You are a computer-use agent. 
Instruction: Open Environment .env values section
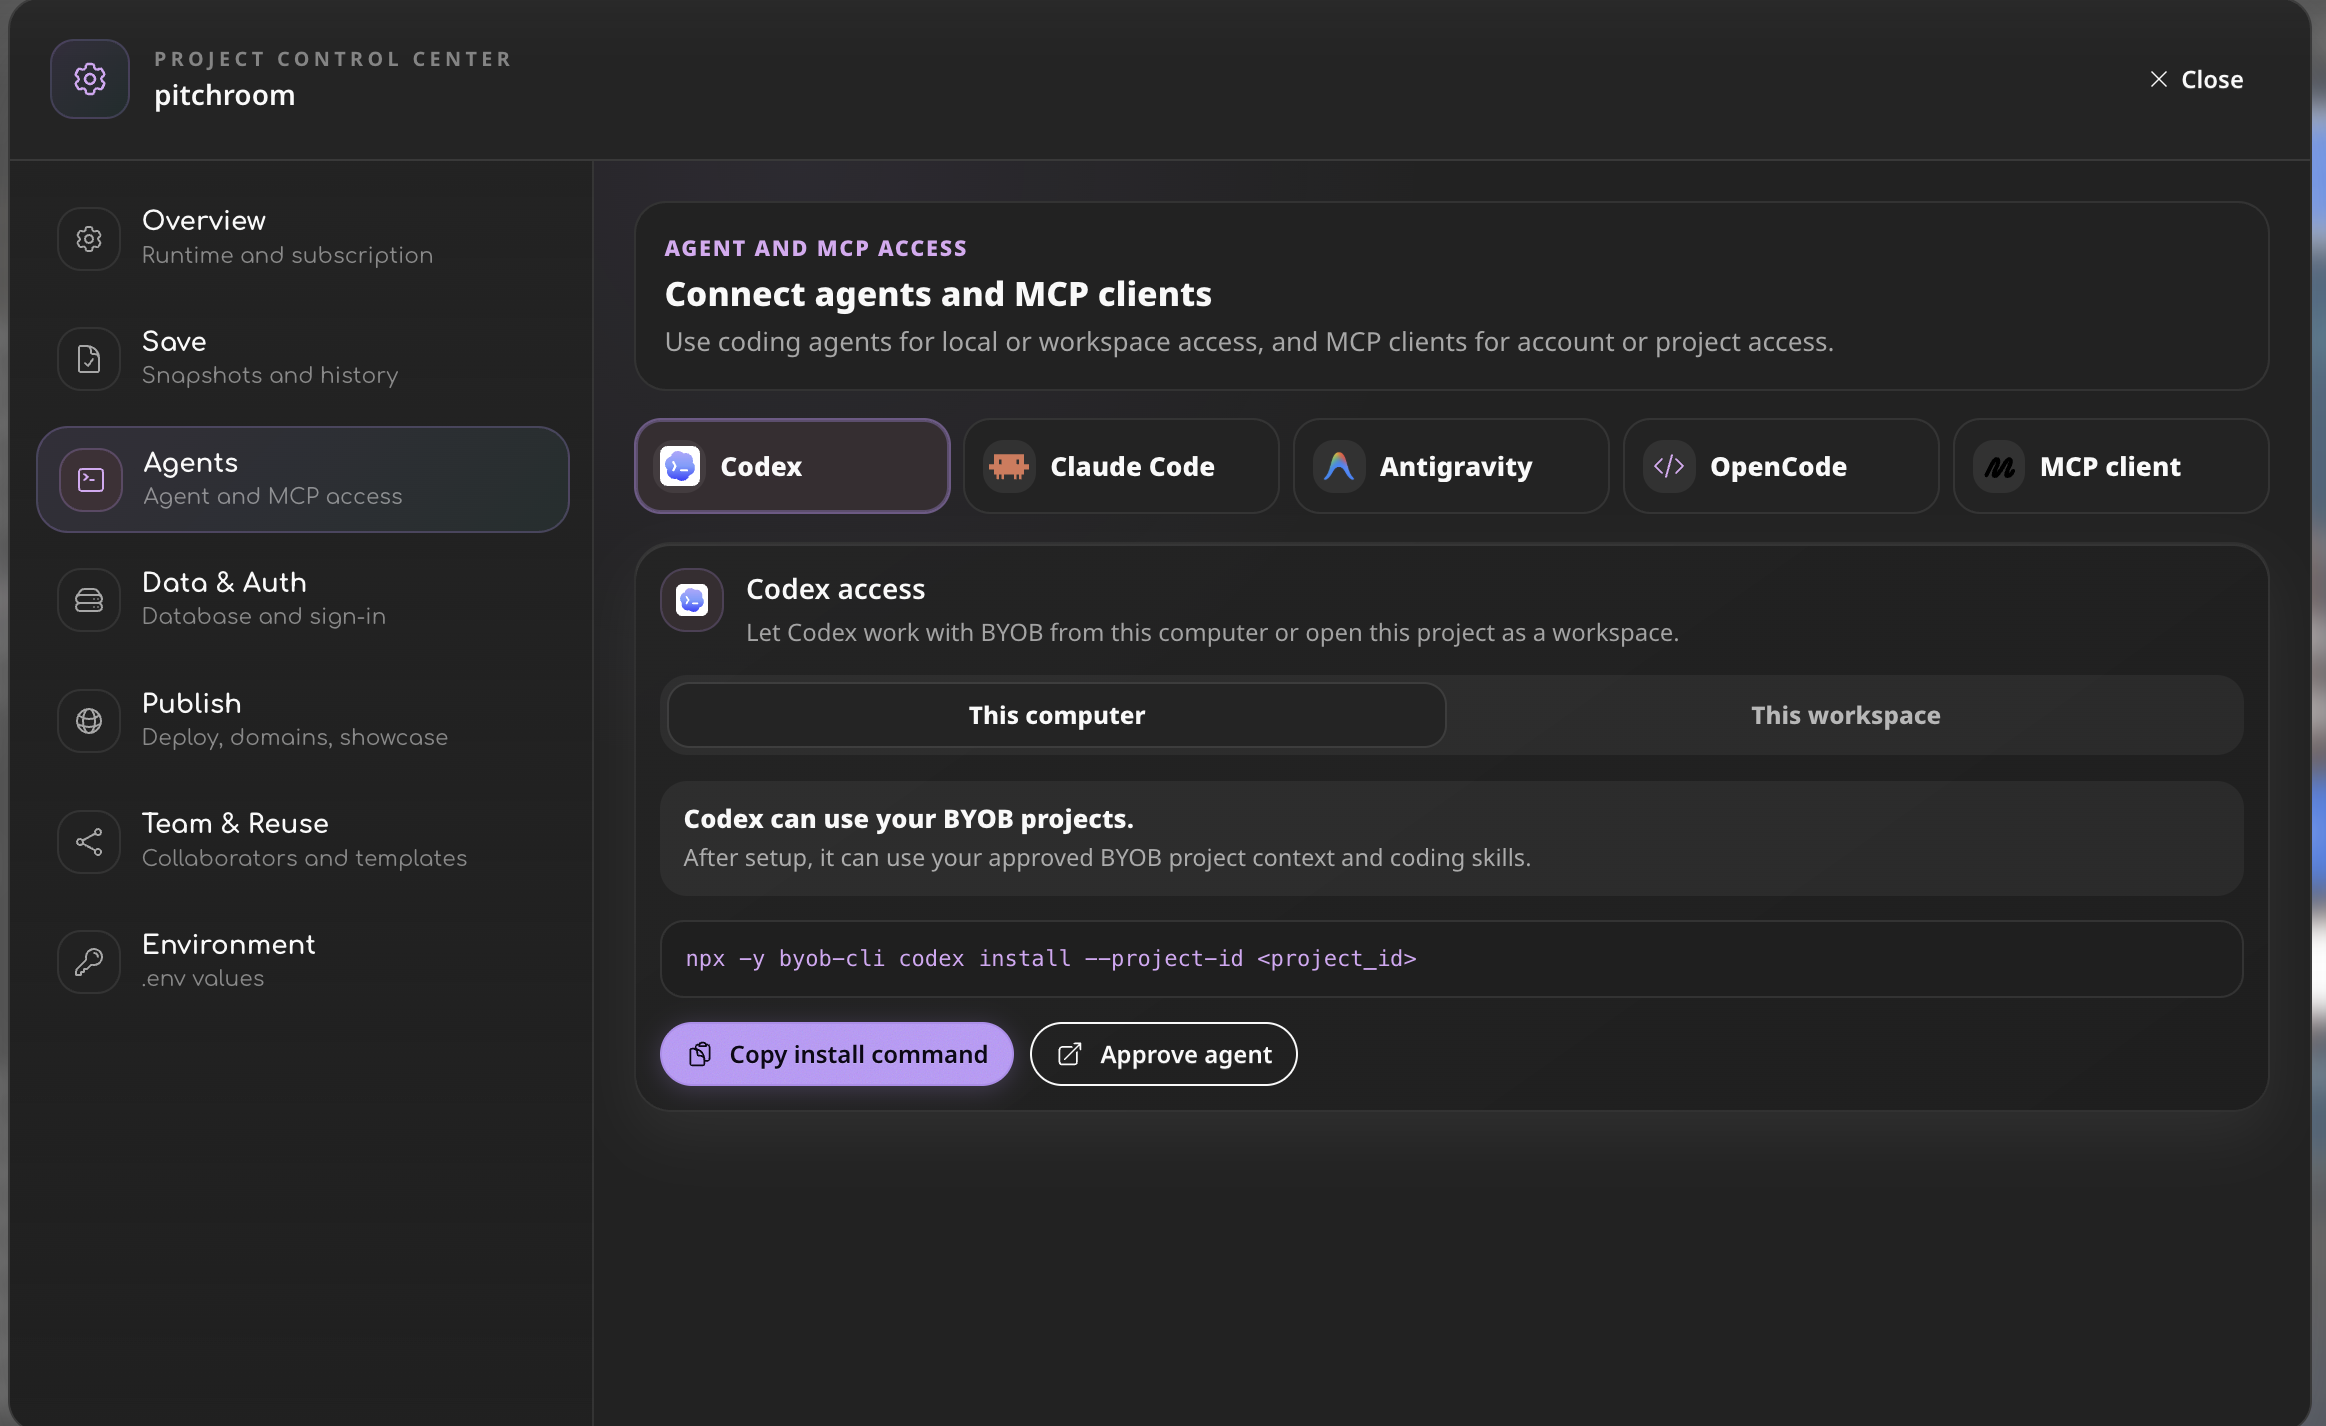click(303, 962)
